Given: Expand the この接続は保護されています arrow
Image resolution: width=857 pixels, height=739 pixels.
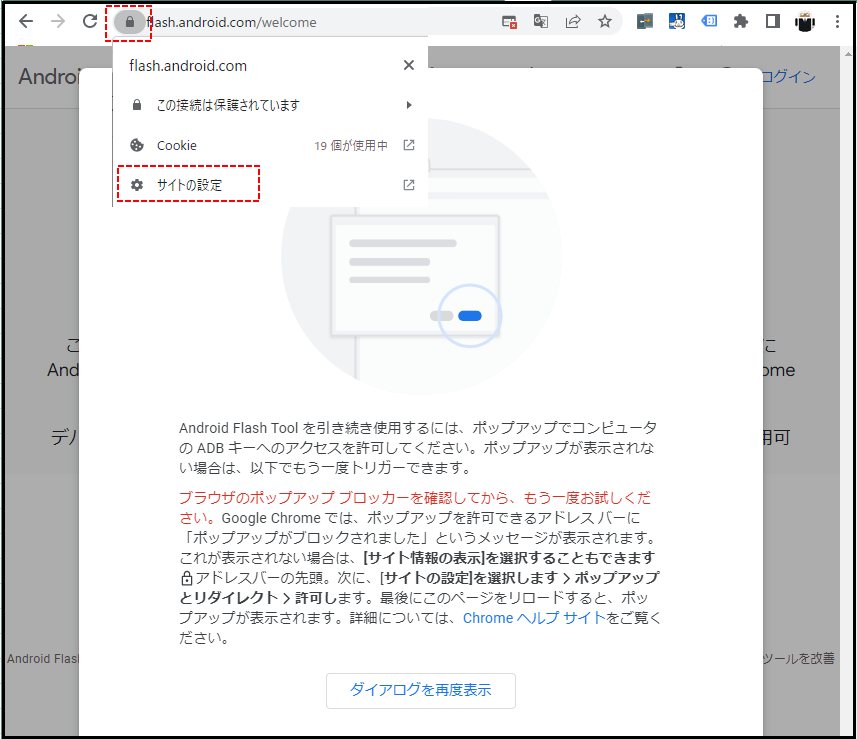Looking at the screenshot, I should [x=408, y=105].
